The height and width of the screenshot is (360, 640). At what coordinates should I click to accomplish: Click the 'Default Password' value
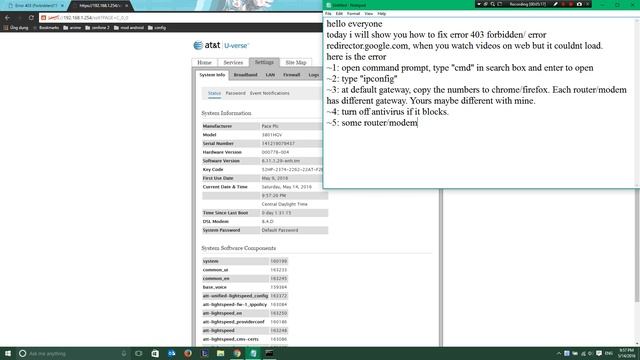coord(280,230)
